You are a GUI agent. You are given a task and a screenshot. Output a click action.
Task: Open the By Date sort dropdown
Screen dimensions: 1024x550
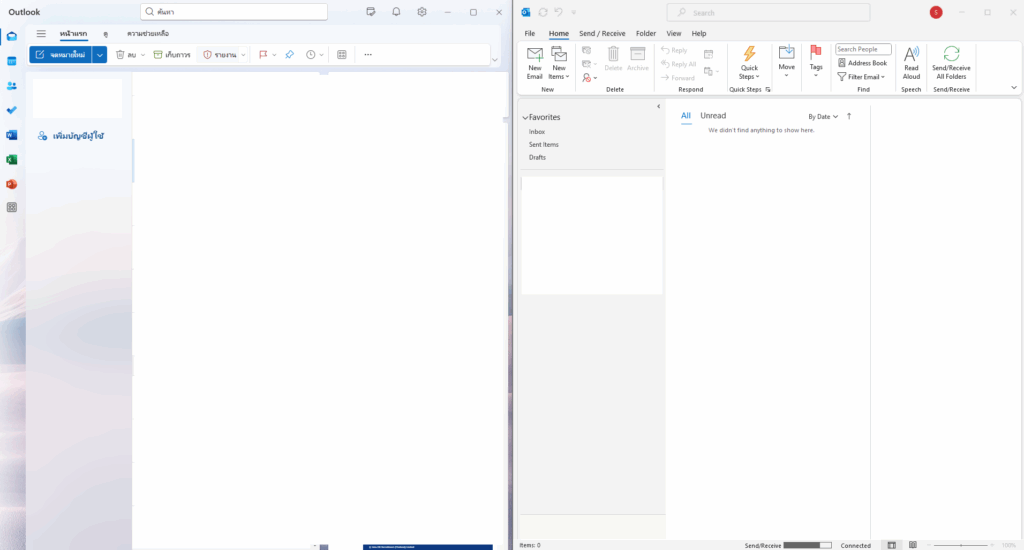point(823,117)
